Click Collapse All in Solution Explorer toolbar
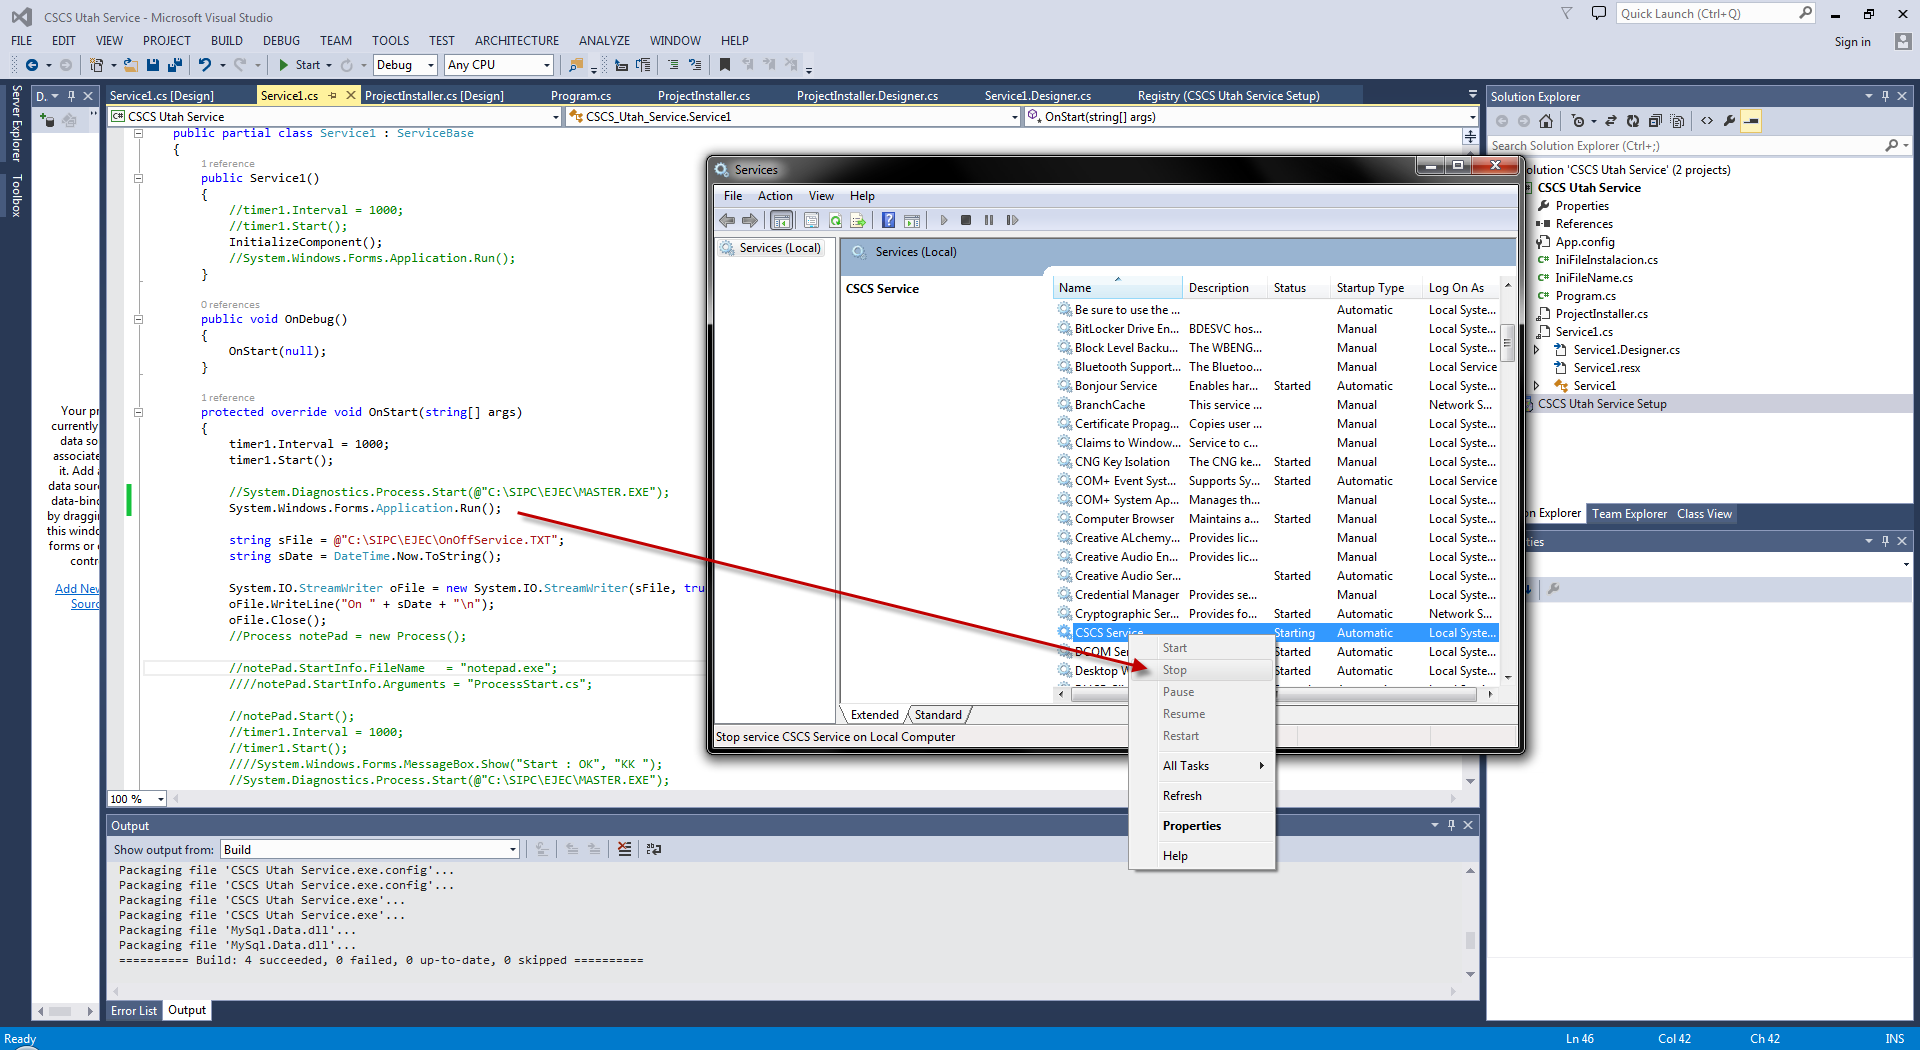Image resolution: width=1920 pixels, height=1050 pixels. pos(1655,121)
